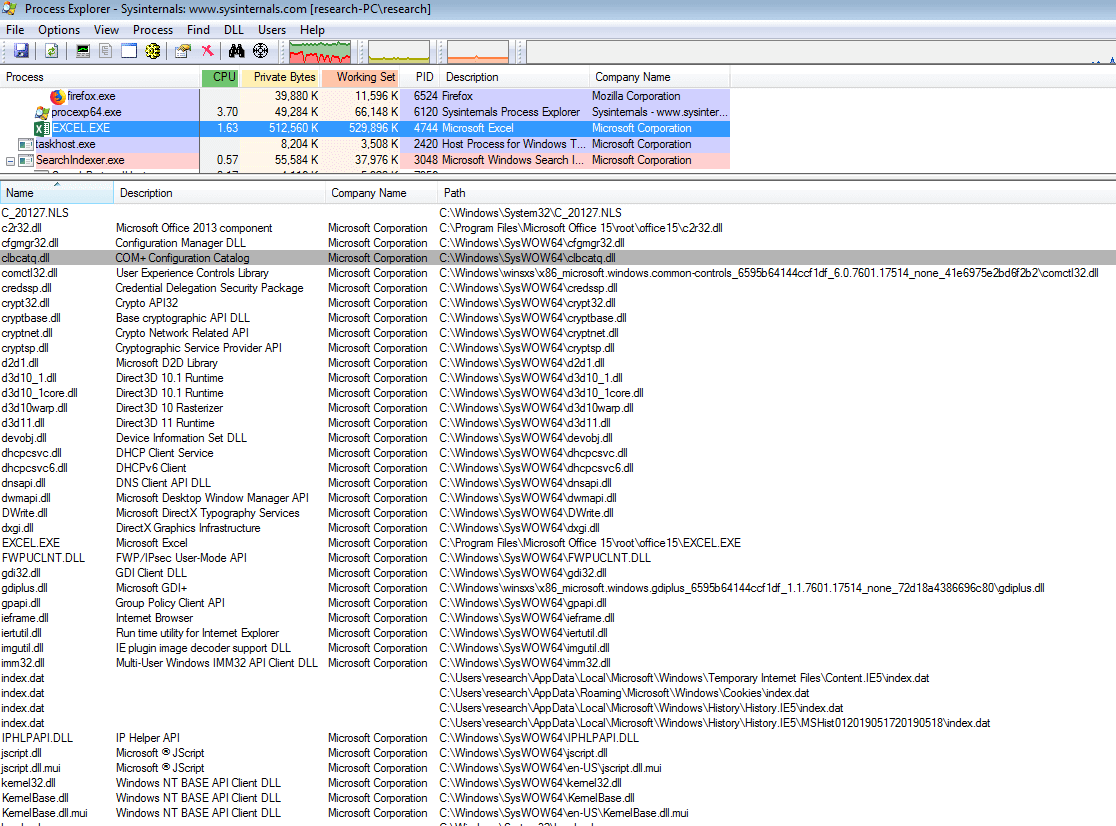Click the taskhost.exe process icon
This screenshot has width=1116, height=826.
tap(26, 144)
